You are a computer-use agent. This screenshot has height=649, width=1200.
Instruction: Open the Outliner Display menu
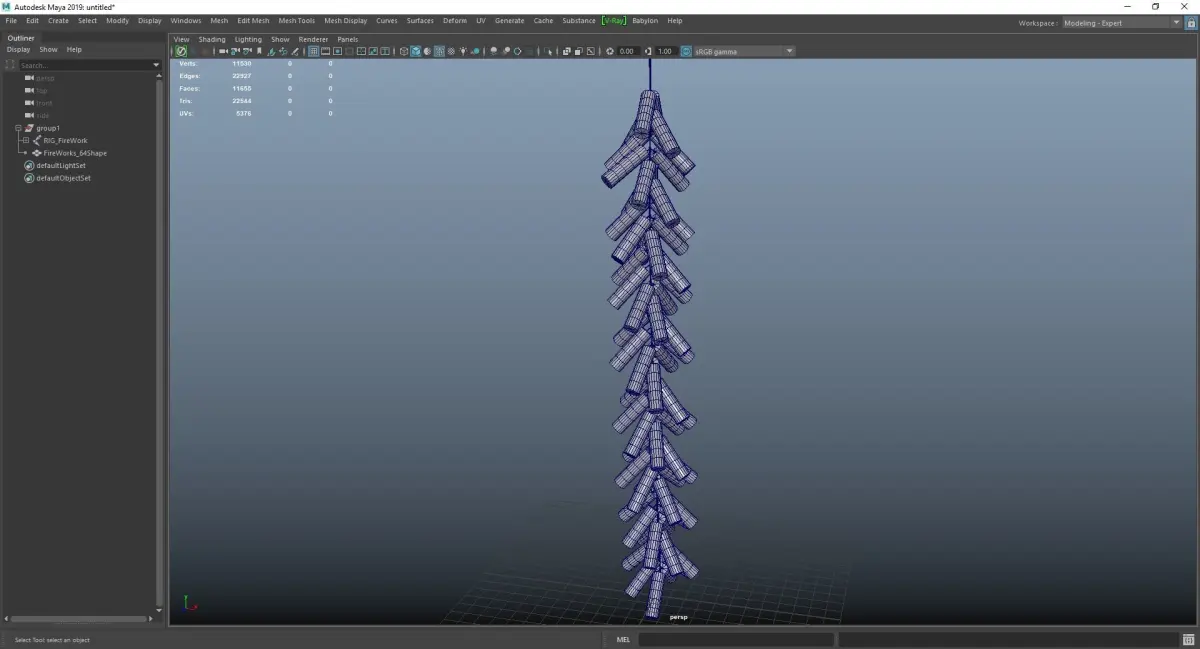[18, 49]
